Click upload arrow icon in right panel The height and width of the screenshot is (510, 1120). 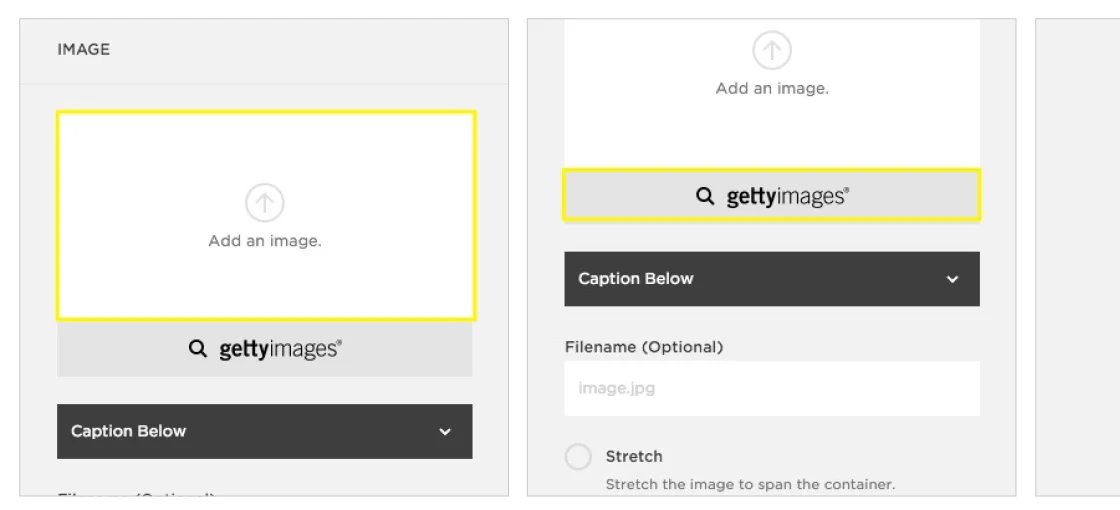coord(772,51)
